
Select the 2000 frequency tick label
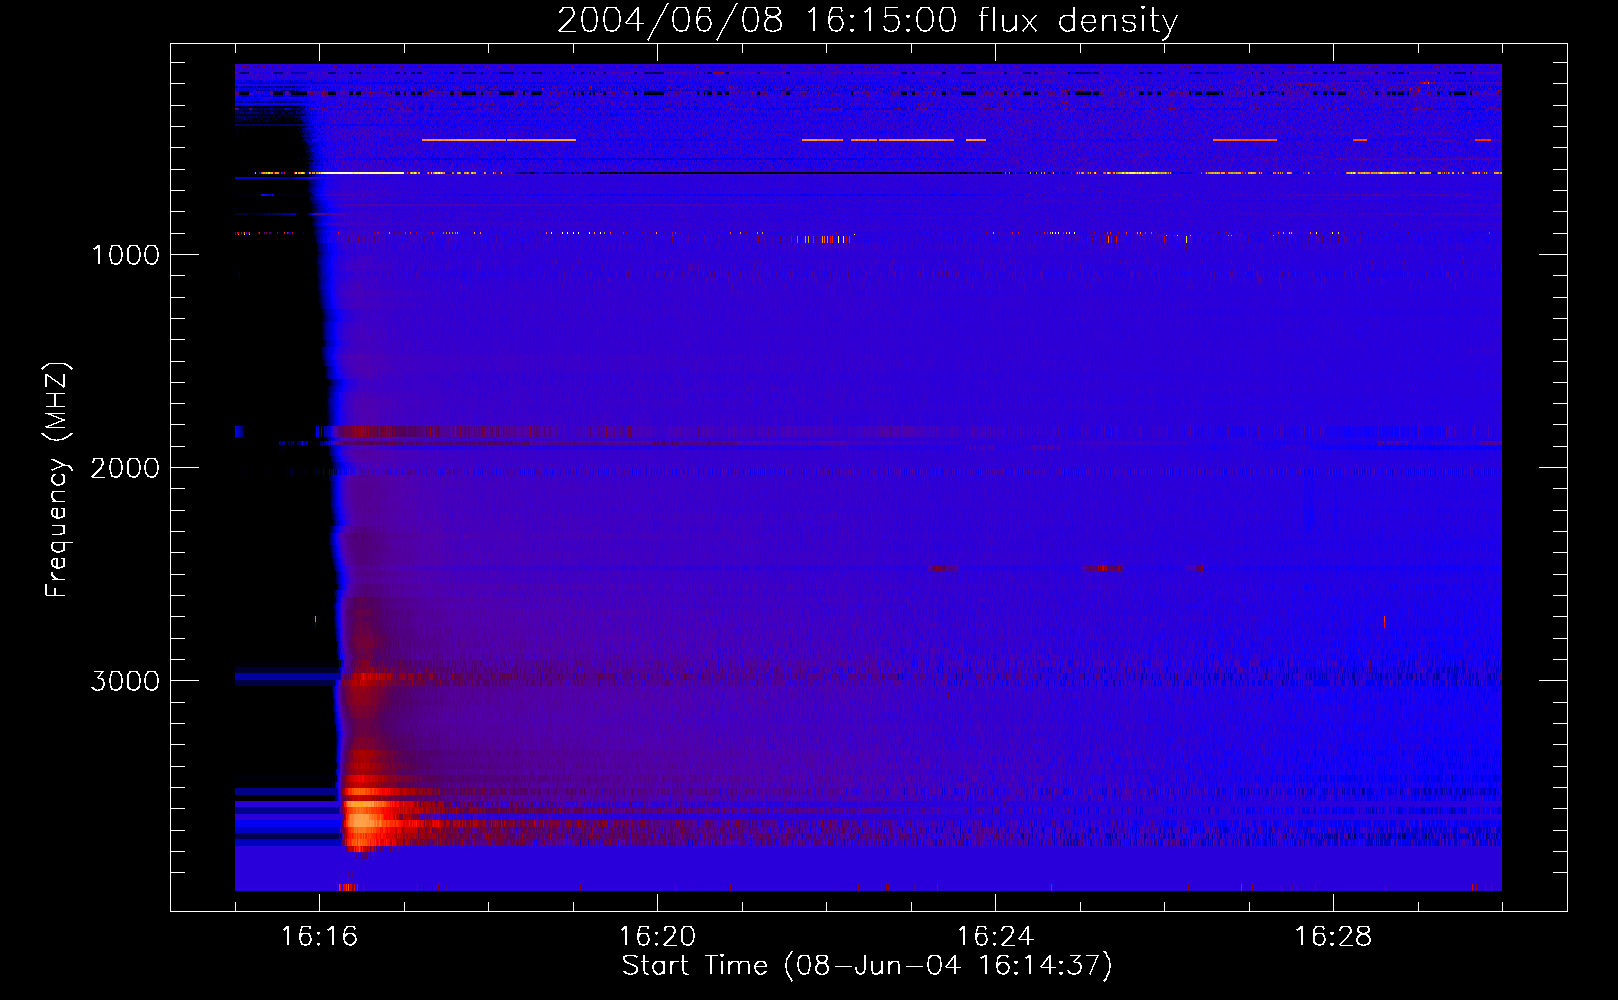pos(125,468)
